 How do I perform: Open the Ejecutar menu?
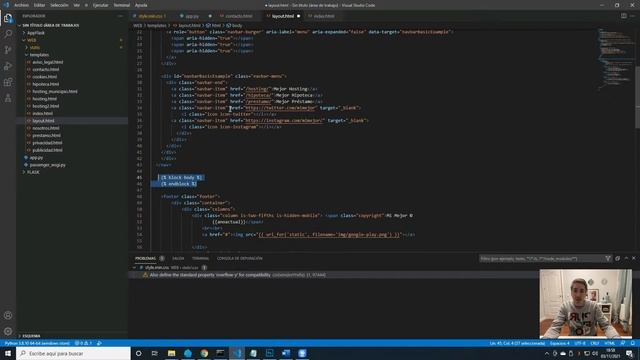(100, 5)
